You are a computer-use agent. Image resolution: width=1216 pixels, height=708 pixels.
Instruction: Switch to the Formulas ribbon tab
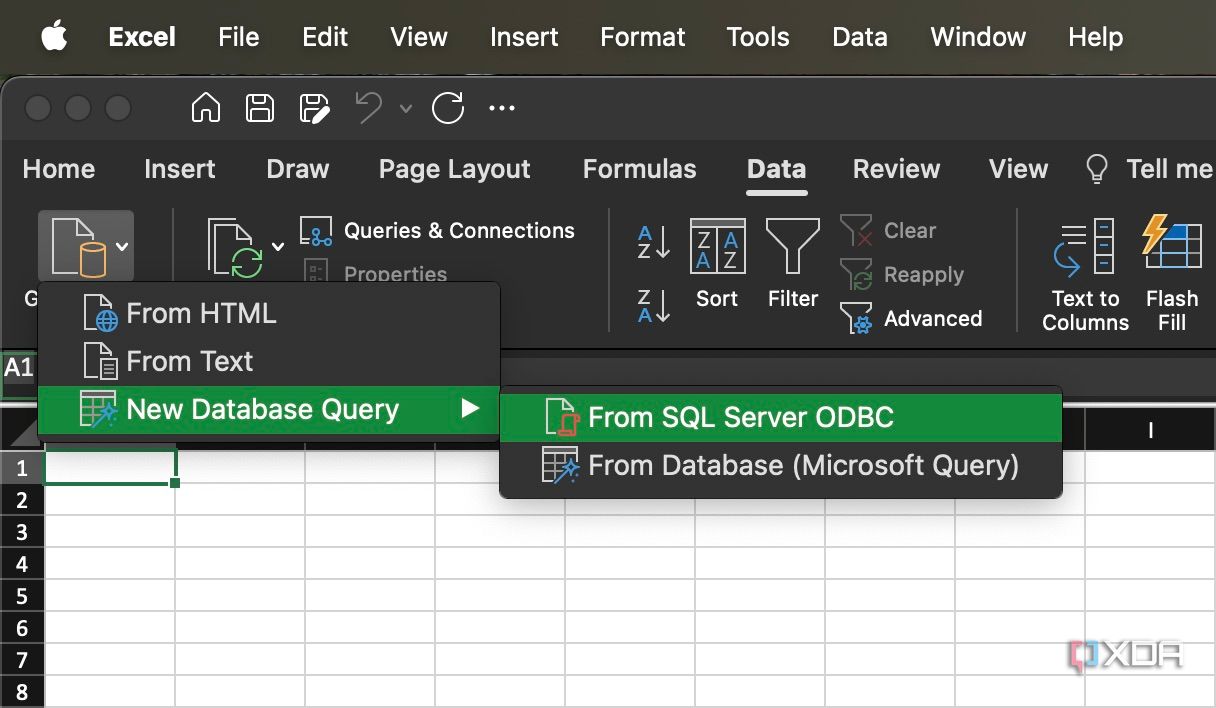pyautogui.click(x=639, y=169)
